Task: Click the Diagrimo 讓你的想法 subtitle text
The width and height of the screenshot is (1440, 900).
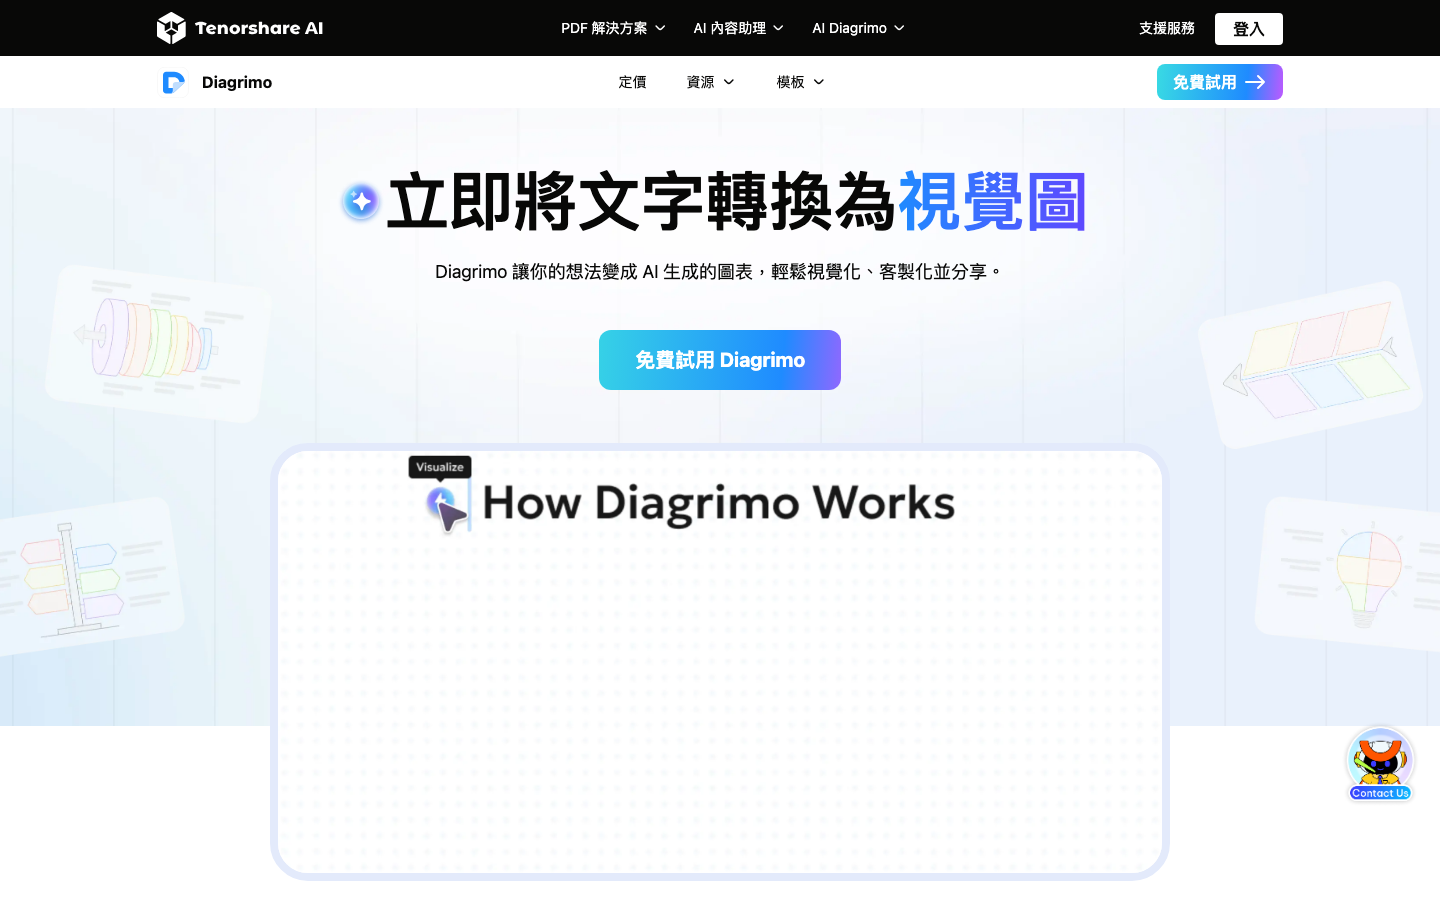Action: (720, 272)
